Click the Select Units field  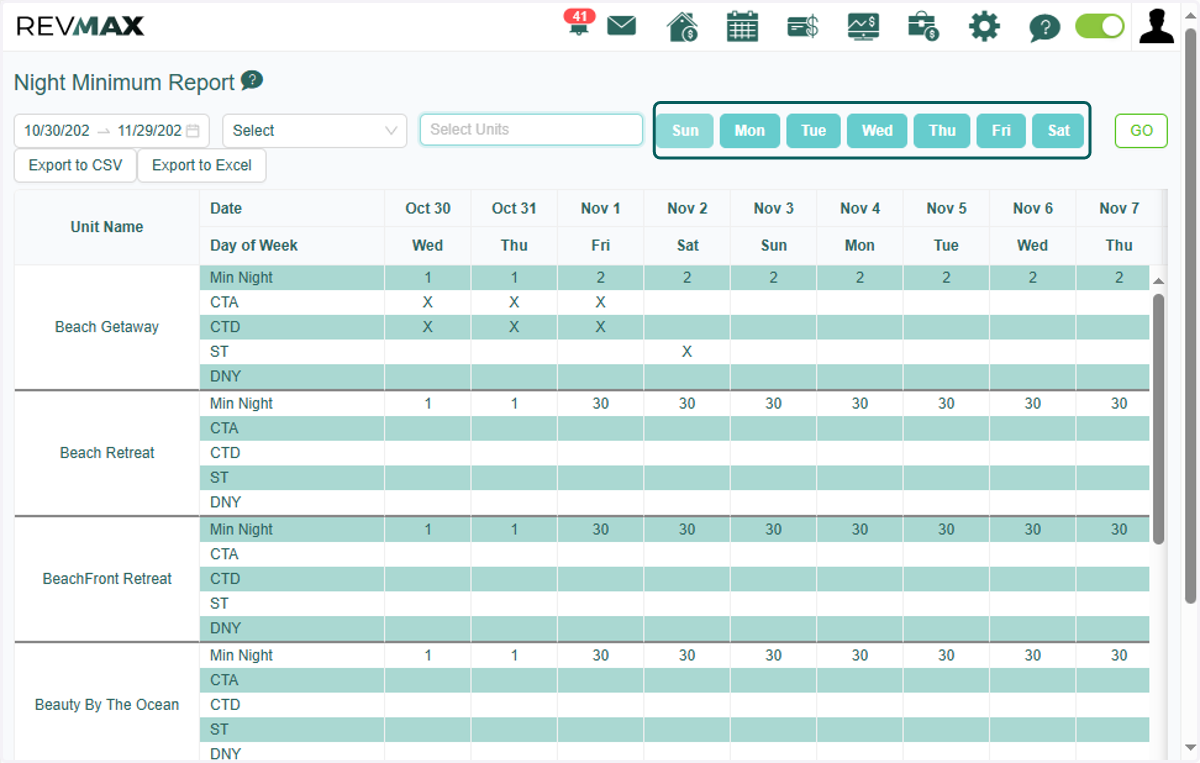point(531,129)
